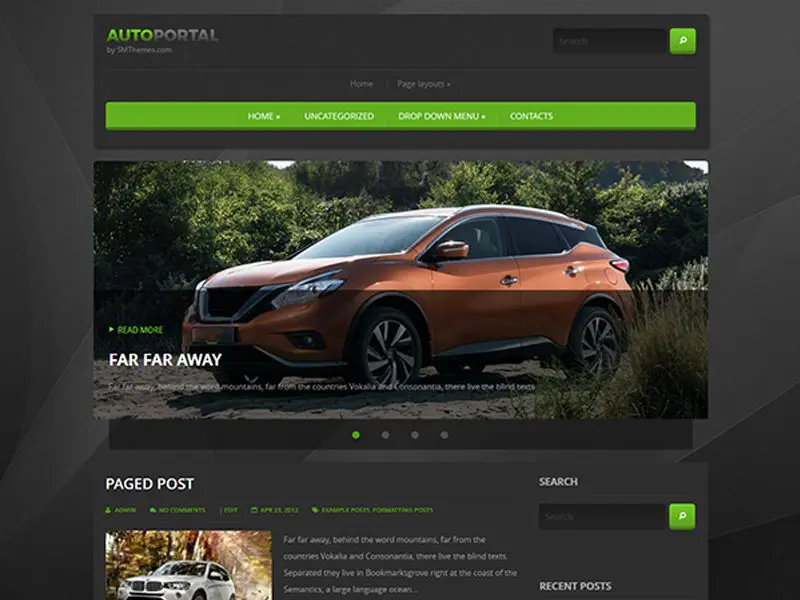Click the sidebar Search heading
Viewport: 800px width, 600px height.
pos(558,482)
